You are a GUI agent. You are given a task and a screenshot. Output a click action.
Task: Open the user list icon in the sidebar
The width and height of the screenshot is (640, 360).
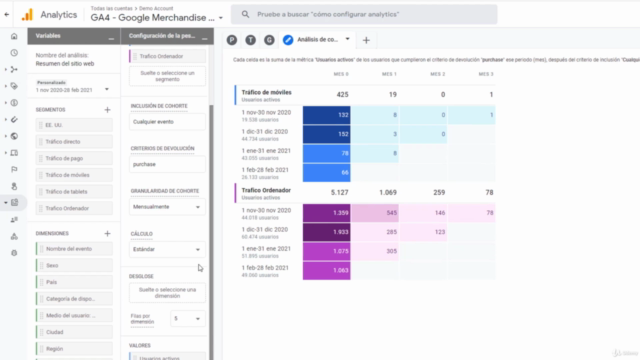coord(14,220)
